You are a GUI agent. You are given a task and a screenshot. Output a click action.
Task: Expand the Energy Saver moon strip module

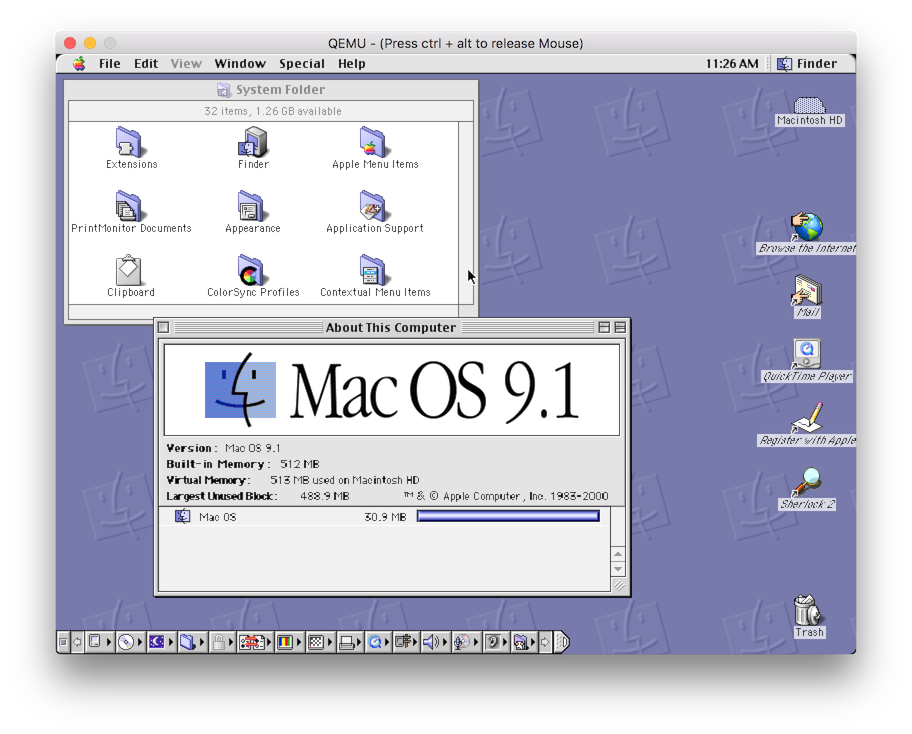[157, 642]
